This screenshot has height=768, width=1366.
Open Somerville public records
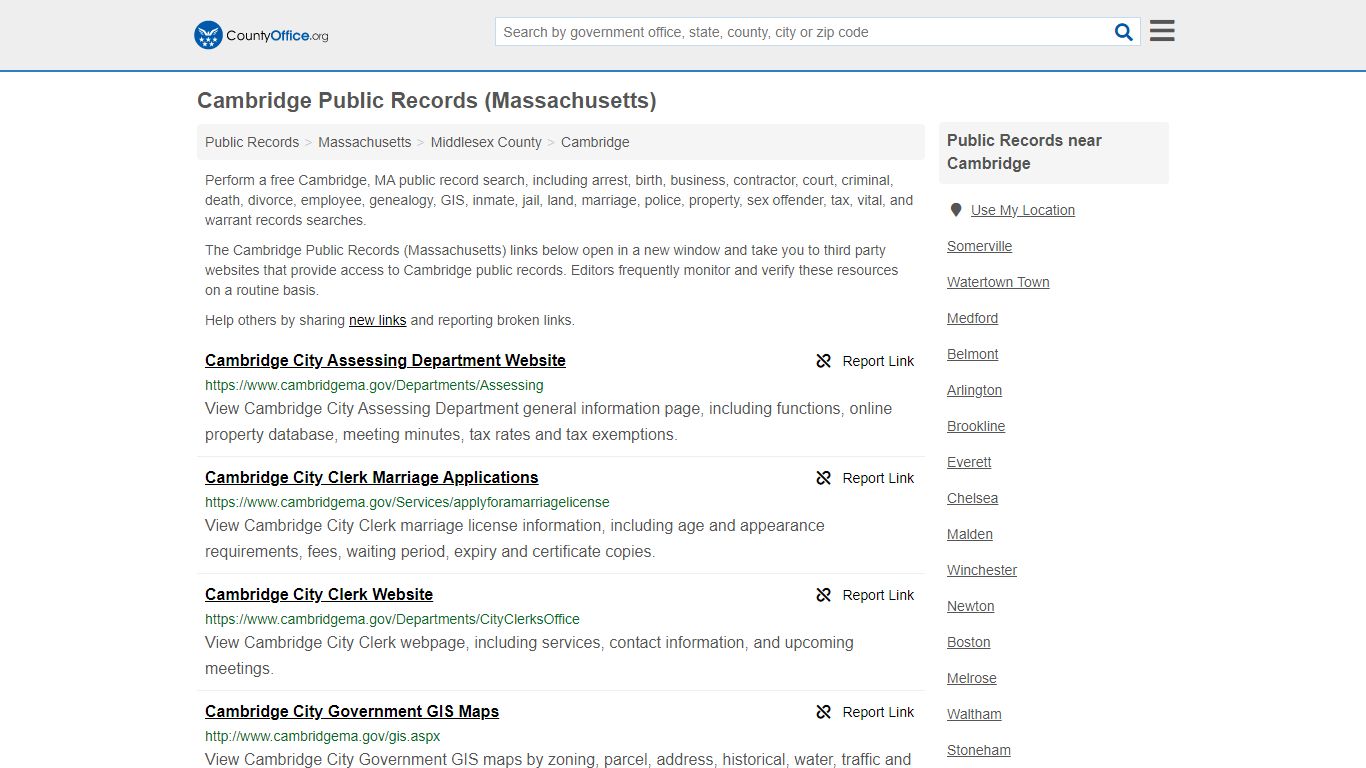click(x=979, y=246)
